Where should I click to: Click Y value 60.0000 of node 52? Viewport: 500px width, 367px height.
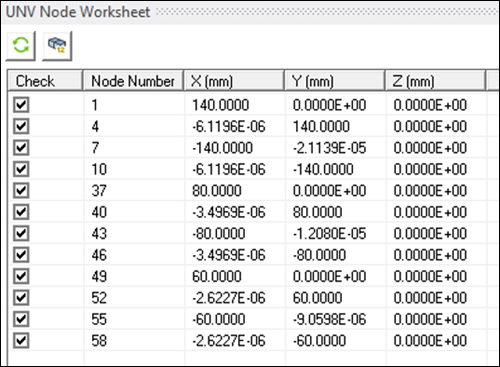click(x=317, y=298)
